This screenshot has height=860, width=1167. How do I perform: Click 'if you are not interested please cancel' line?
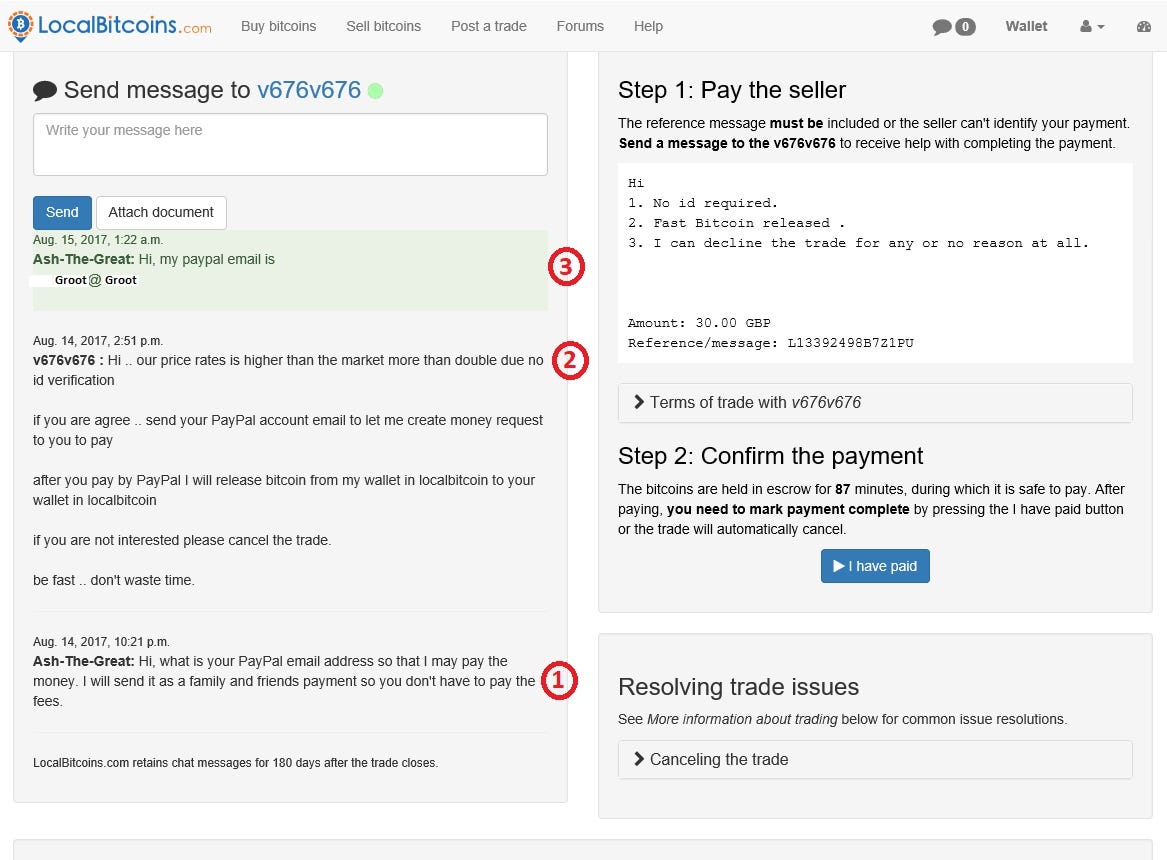pyautogui.click(x=182, y=540)
